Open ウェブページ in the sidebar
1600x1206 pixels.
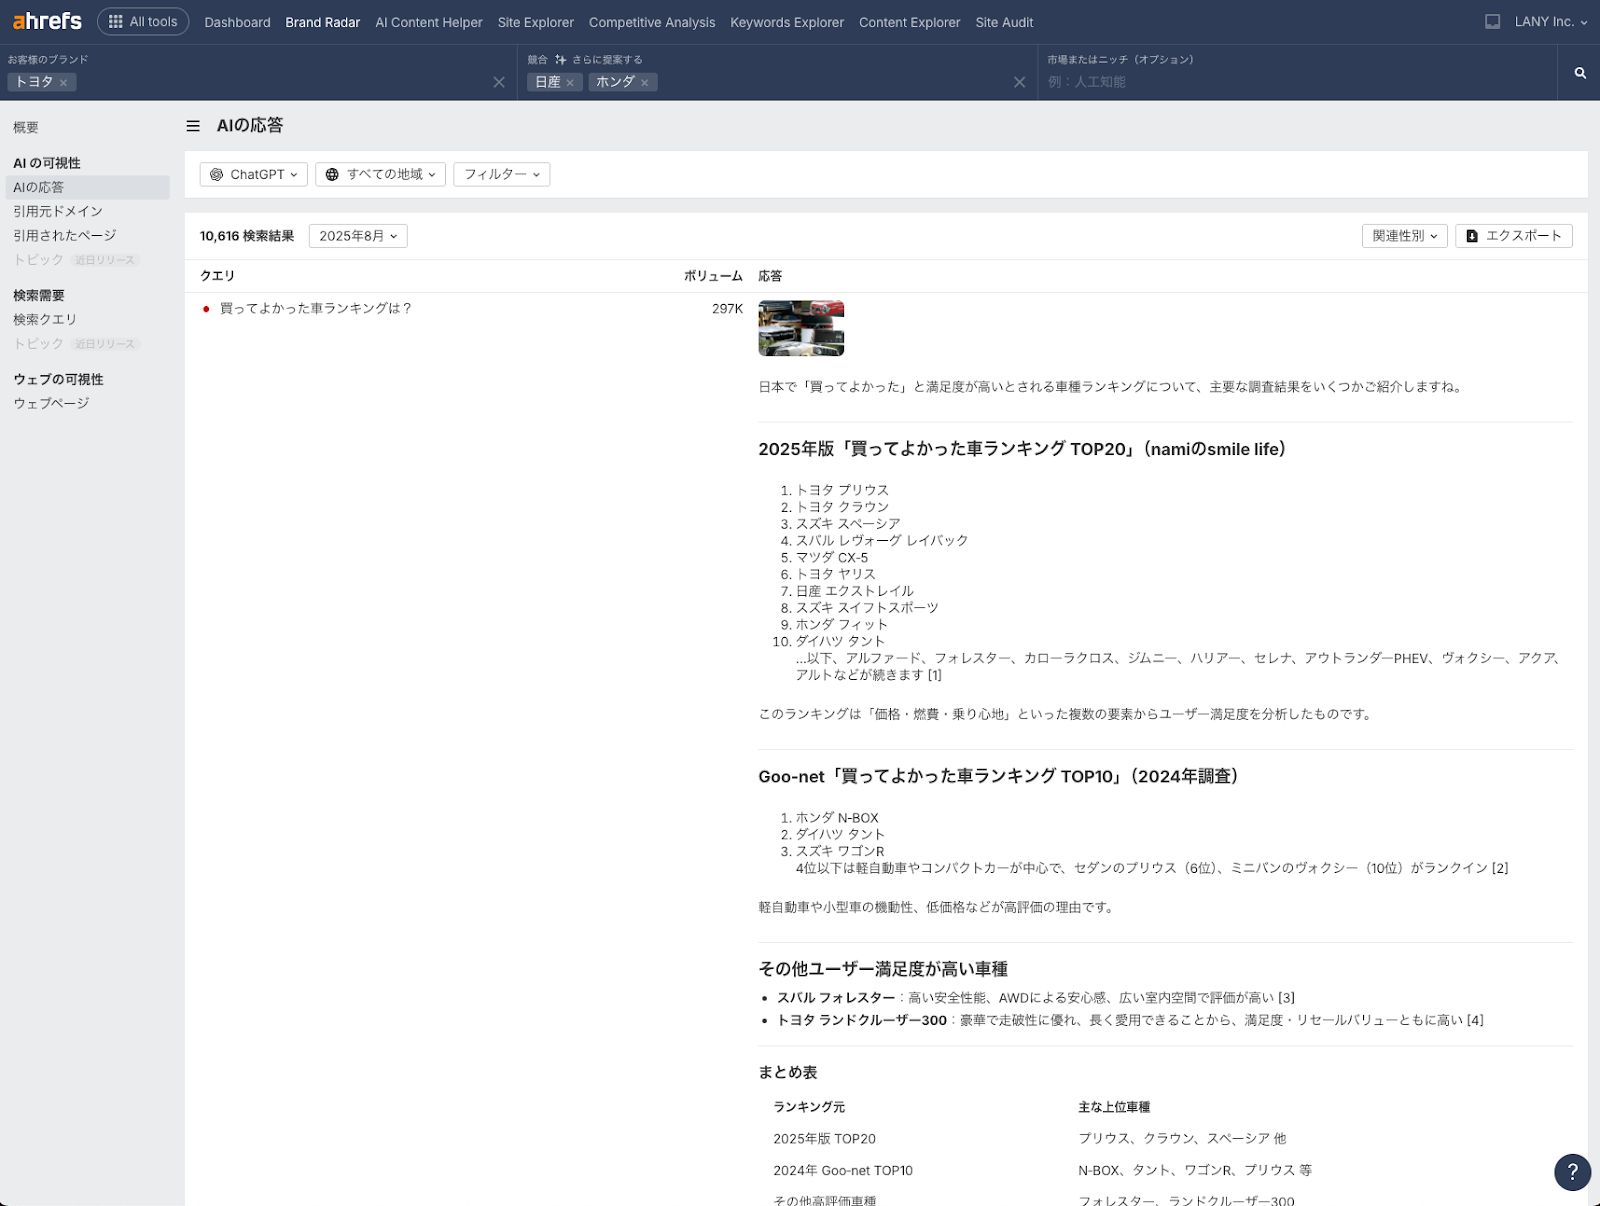51,403
